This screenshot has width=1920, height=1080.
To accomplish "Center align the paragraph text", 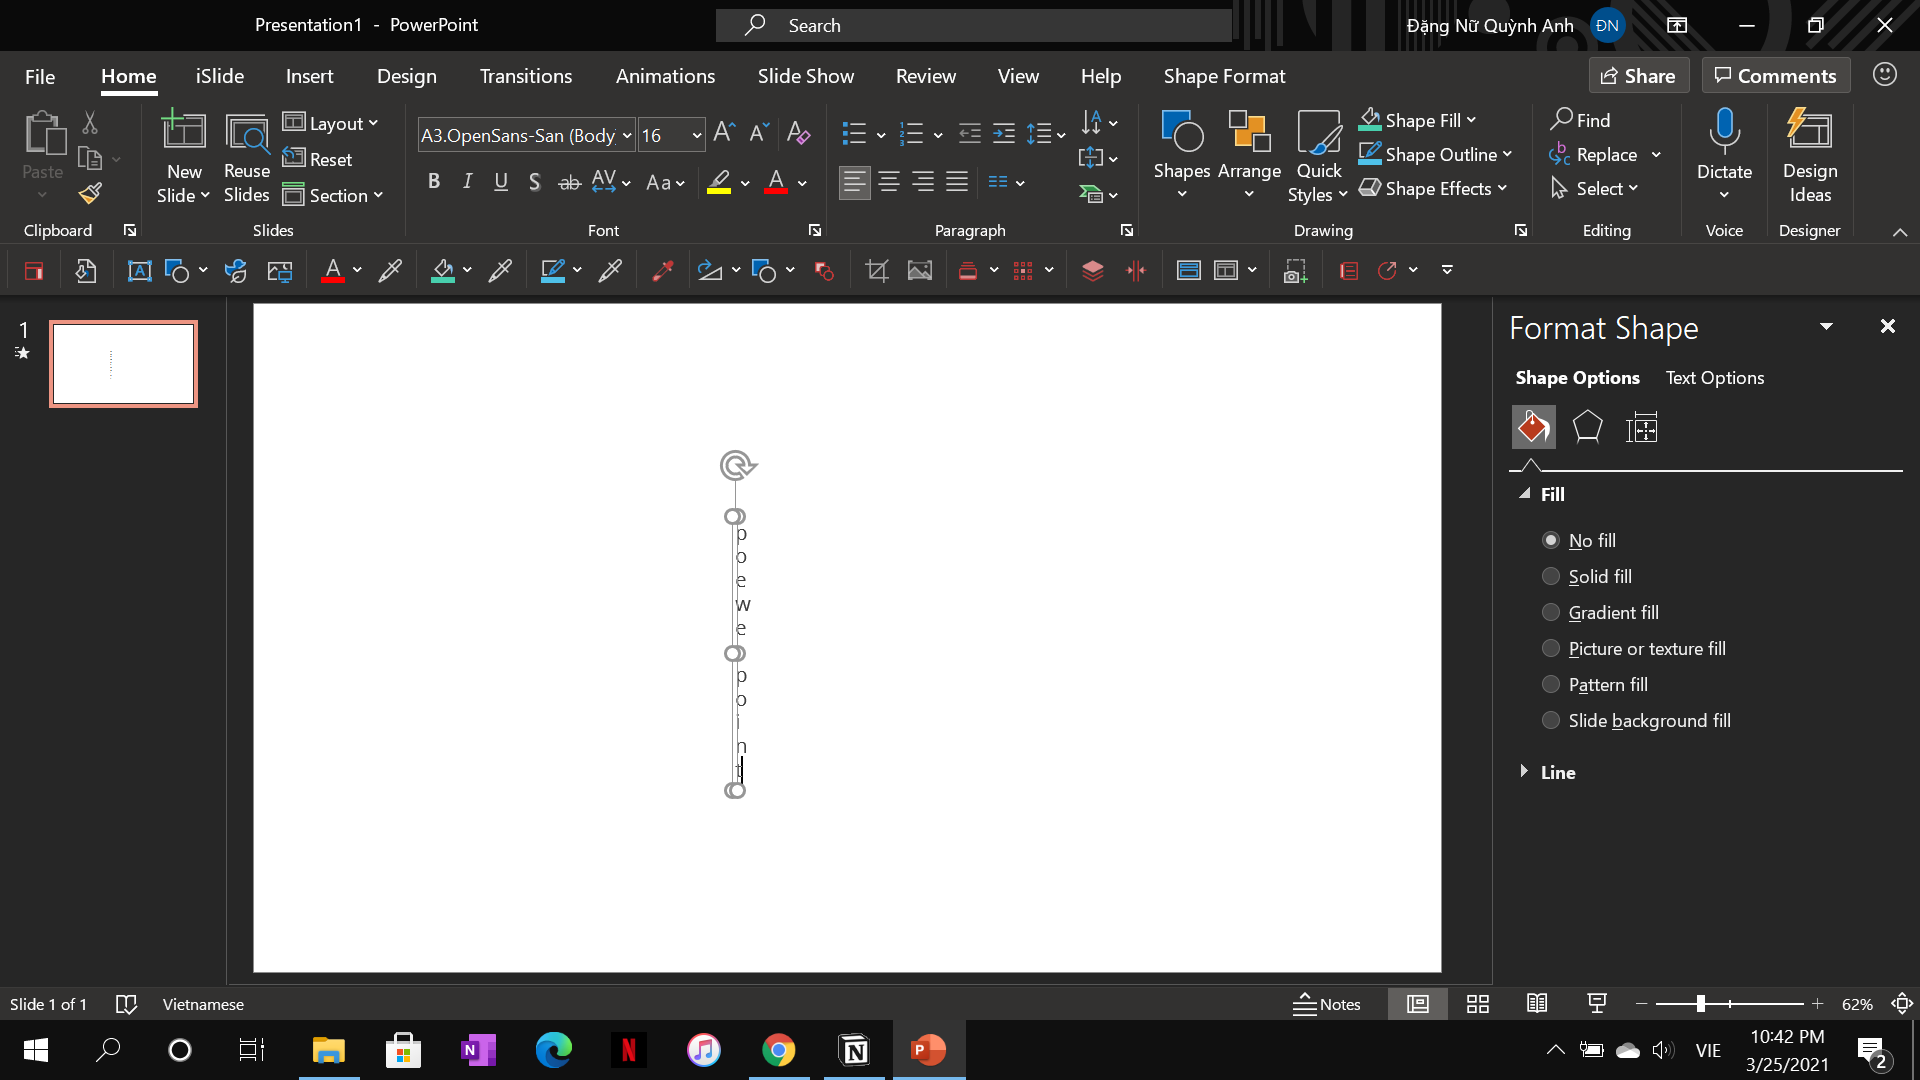I will point(889,182).
